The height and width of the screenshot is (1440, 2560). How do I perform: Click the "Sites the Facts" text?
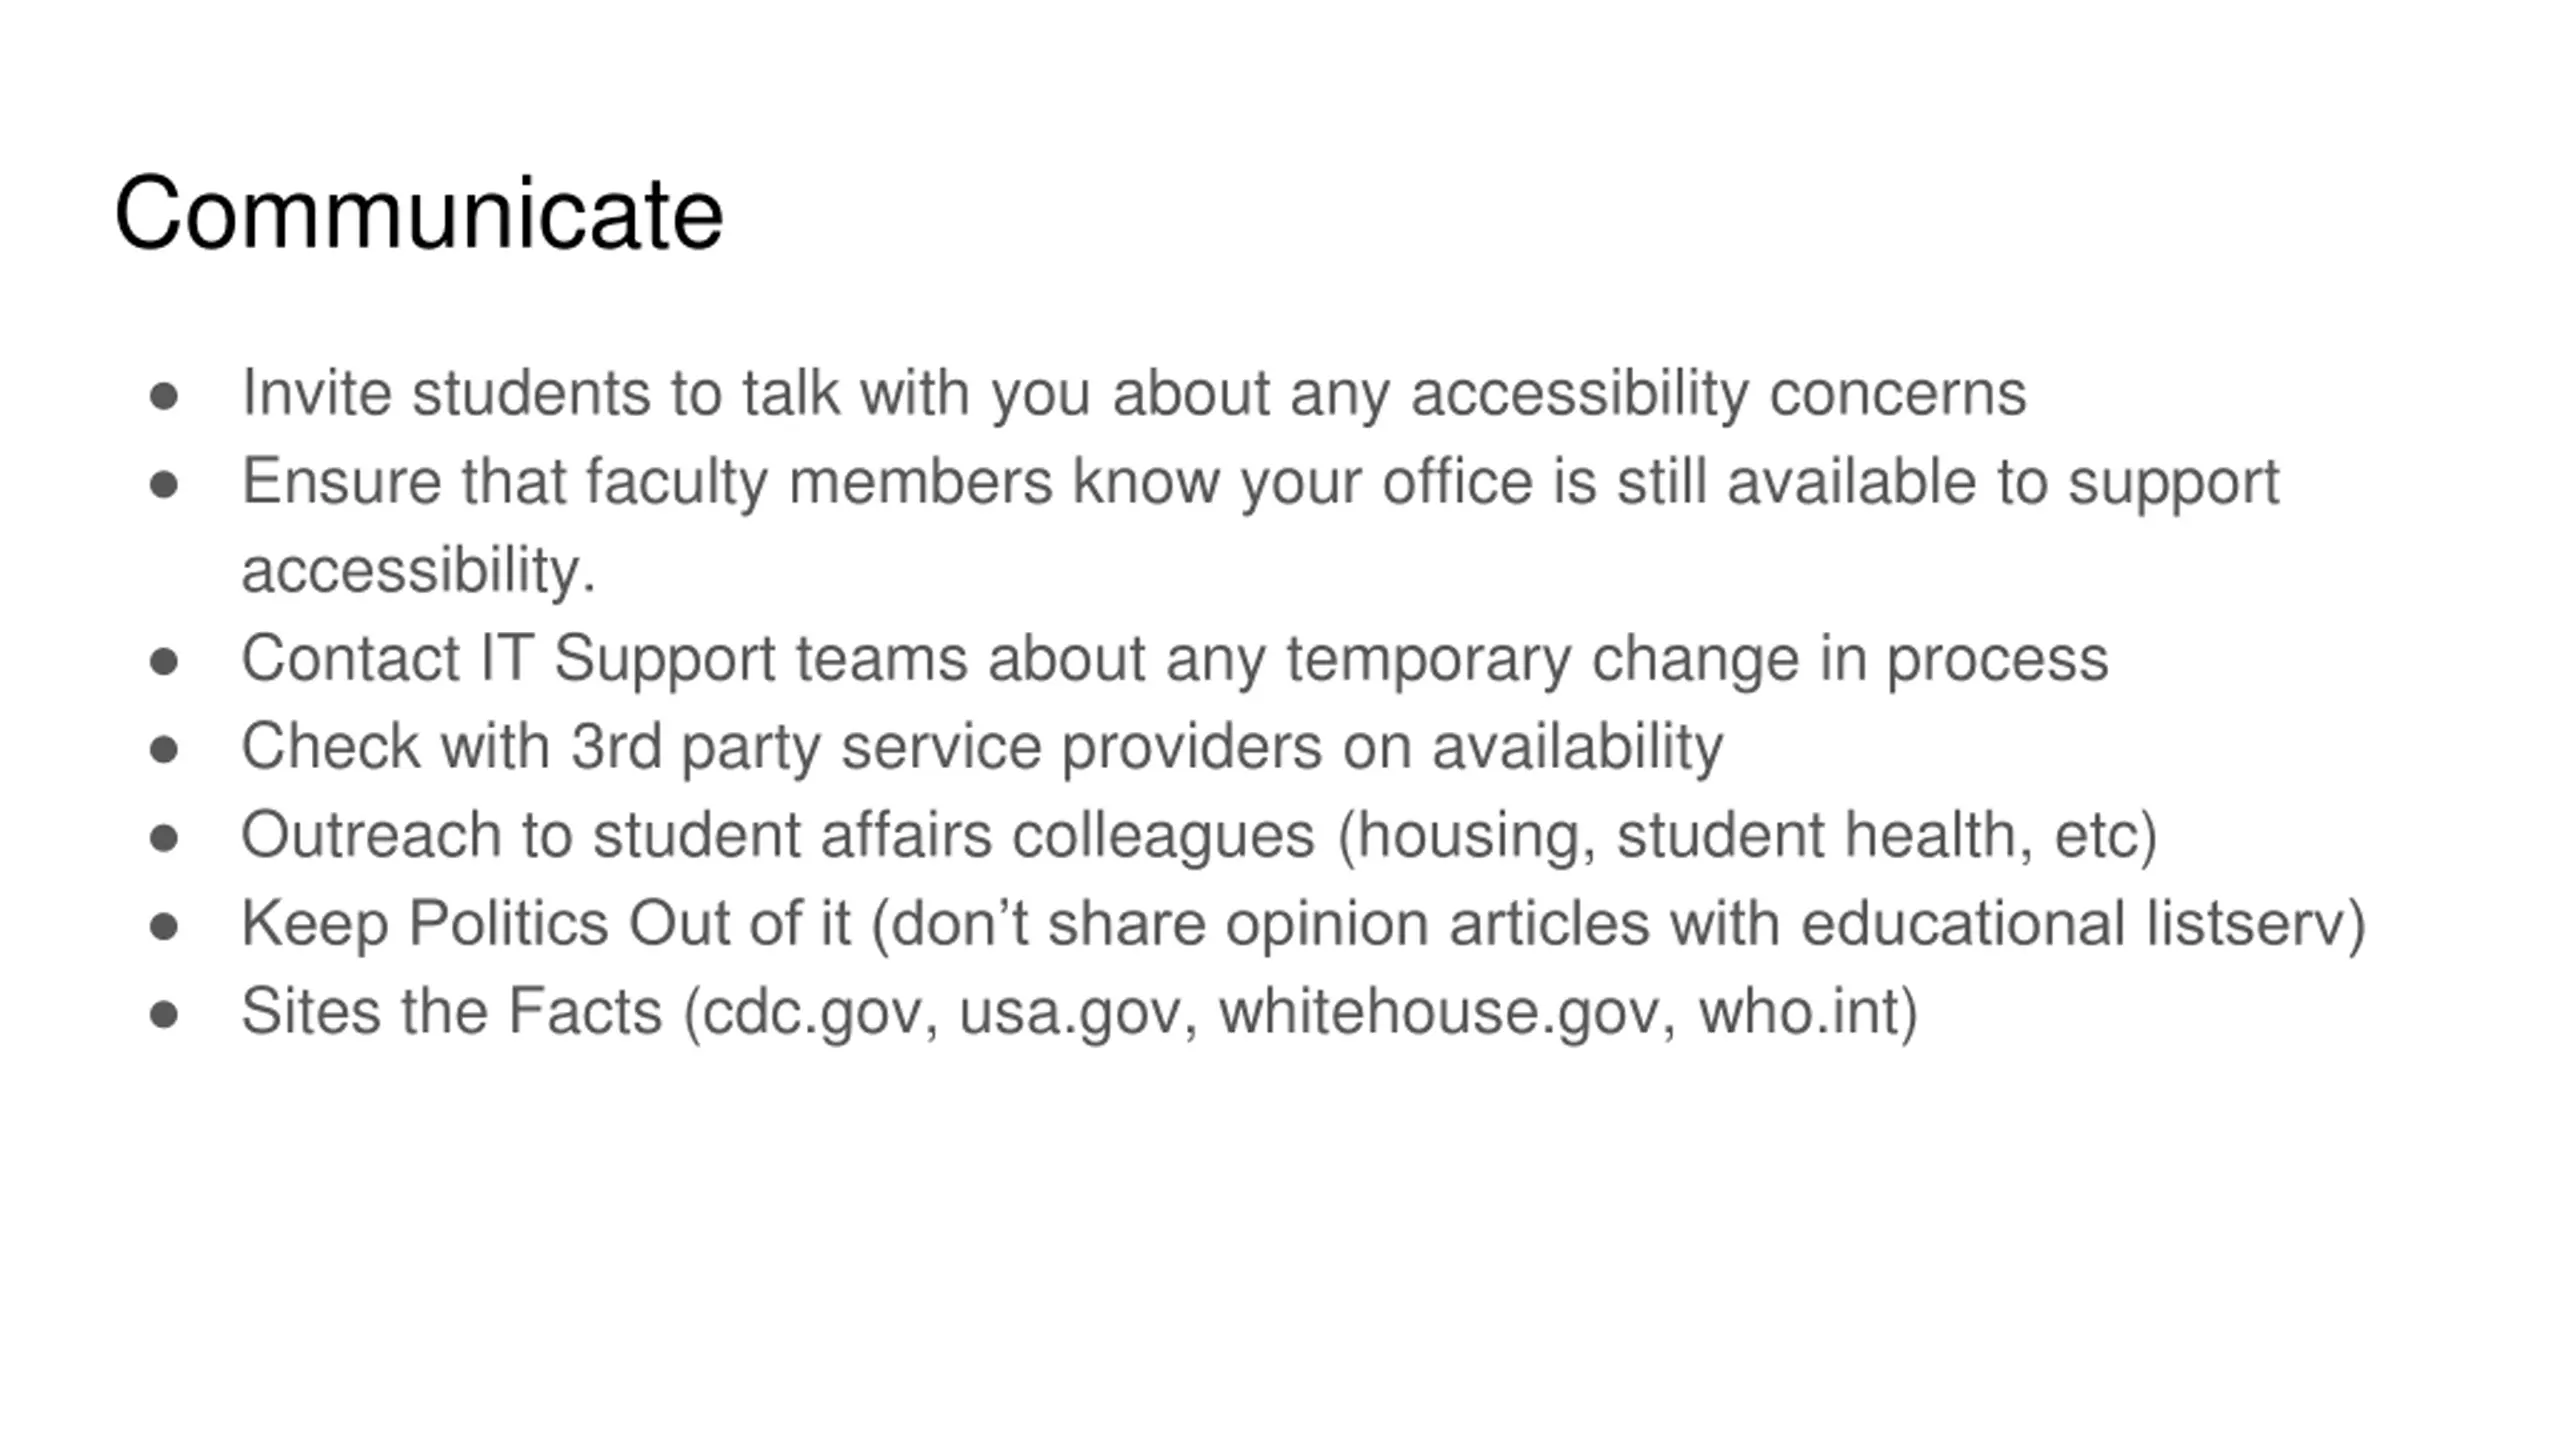pos(451,1011)
